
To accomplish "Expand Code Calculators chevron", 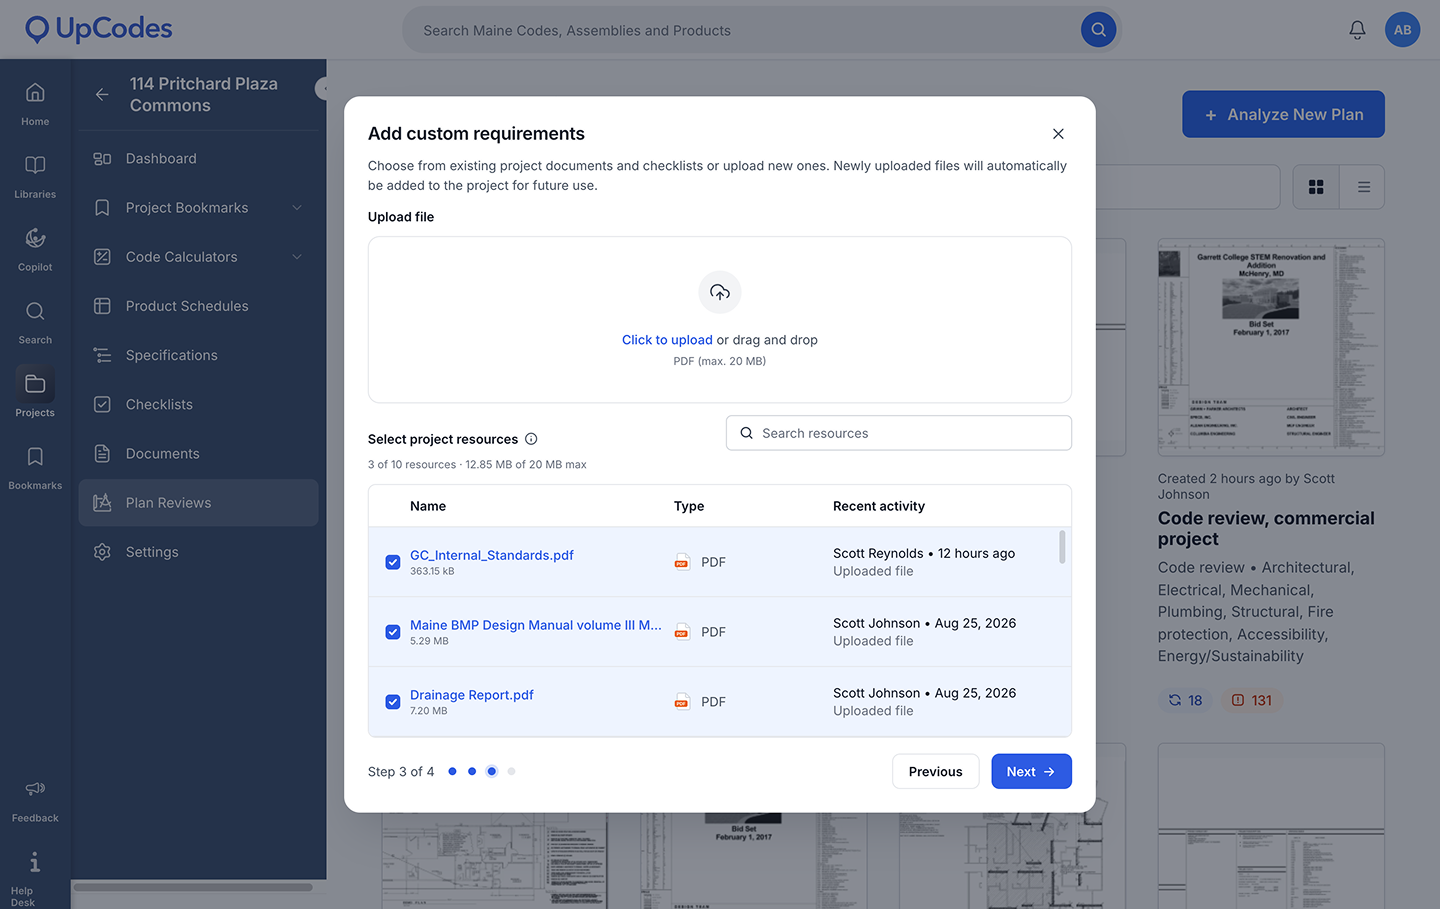I will (x=297, y=257).
